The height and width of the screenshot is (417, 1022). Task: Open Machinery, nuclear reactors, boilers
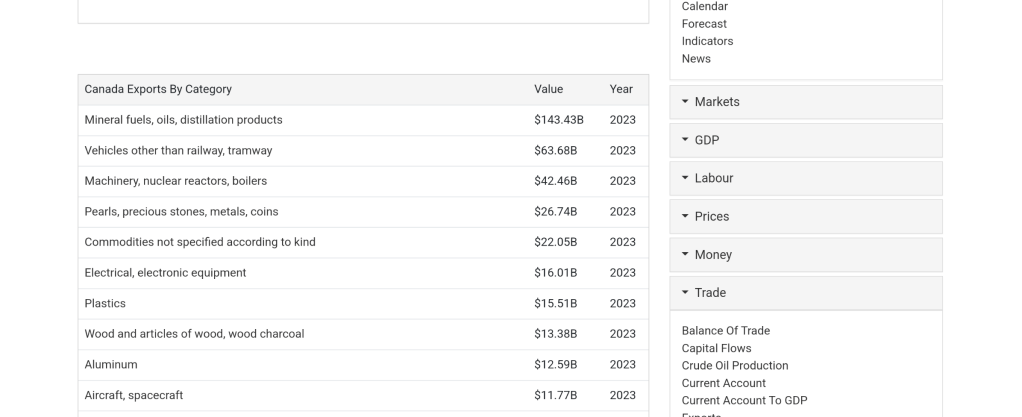click(x=175, y=181)
